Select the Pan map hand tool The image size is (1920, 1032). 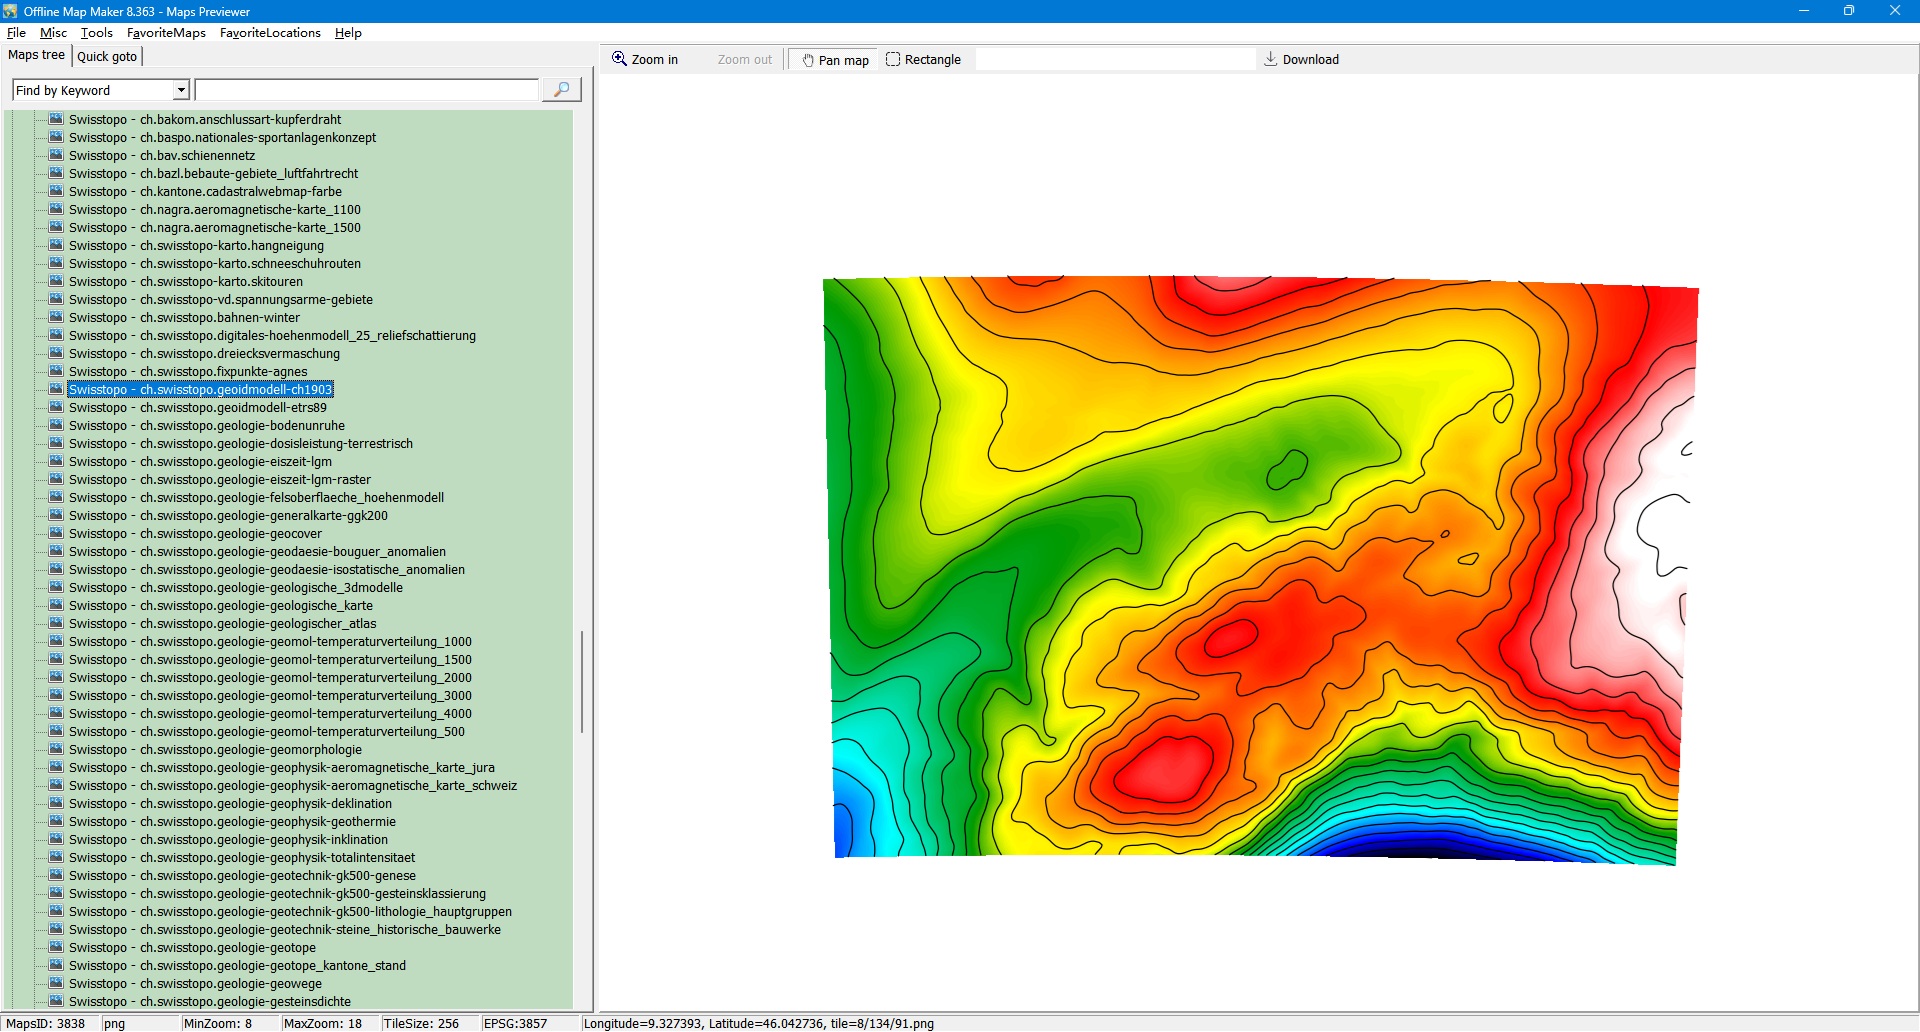(834, 60)
